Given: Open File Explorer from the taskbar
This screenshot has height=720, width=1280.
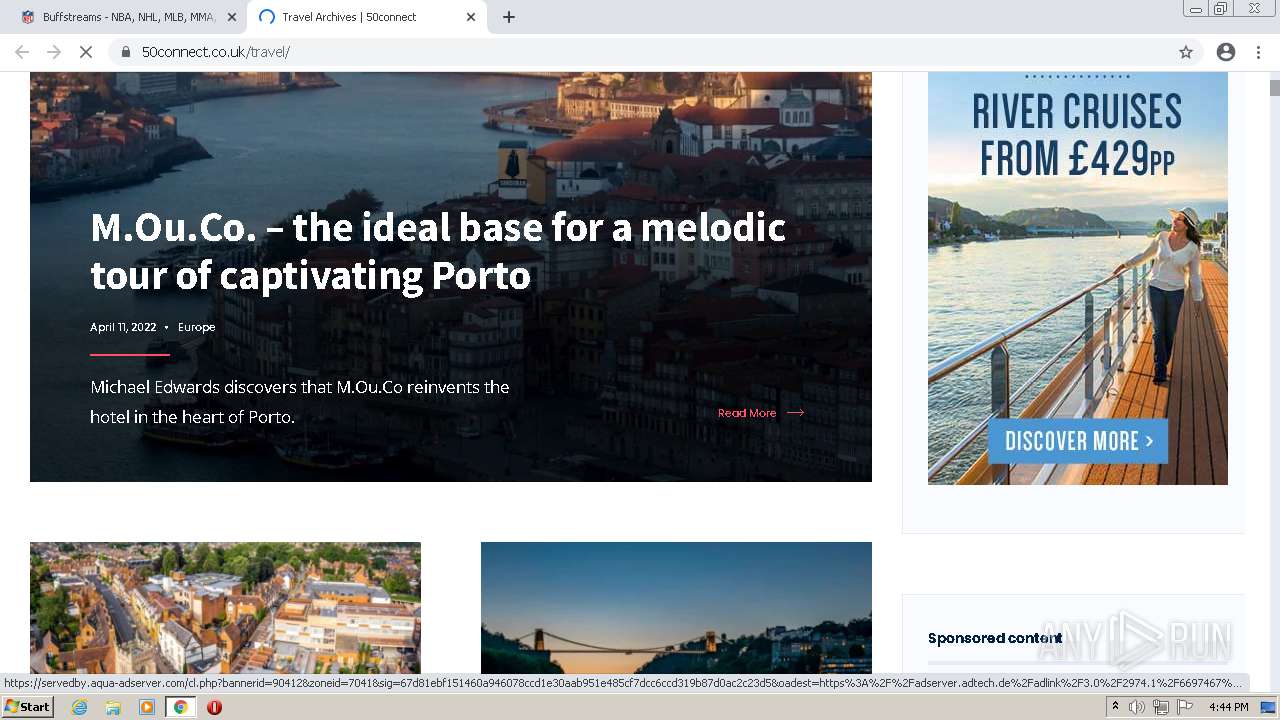Looking at the screenshot, I should coord(113,707).
